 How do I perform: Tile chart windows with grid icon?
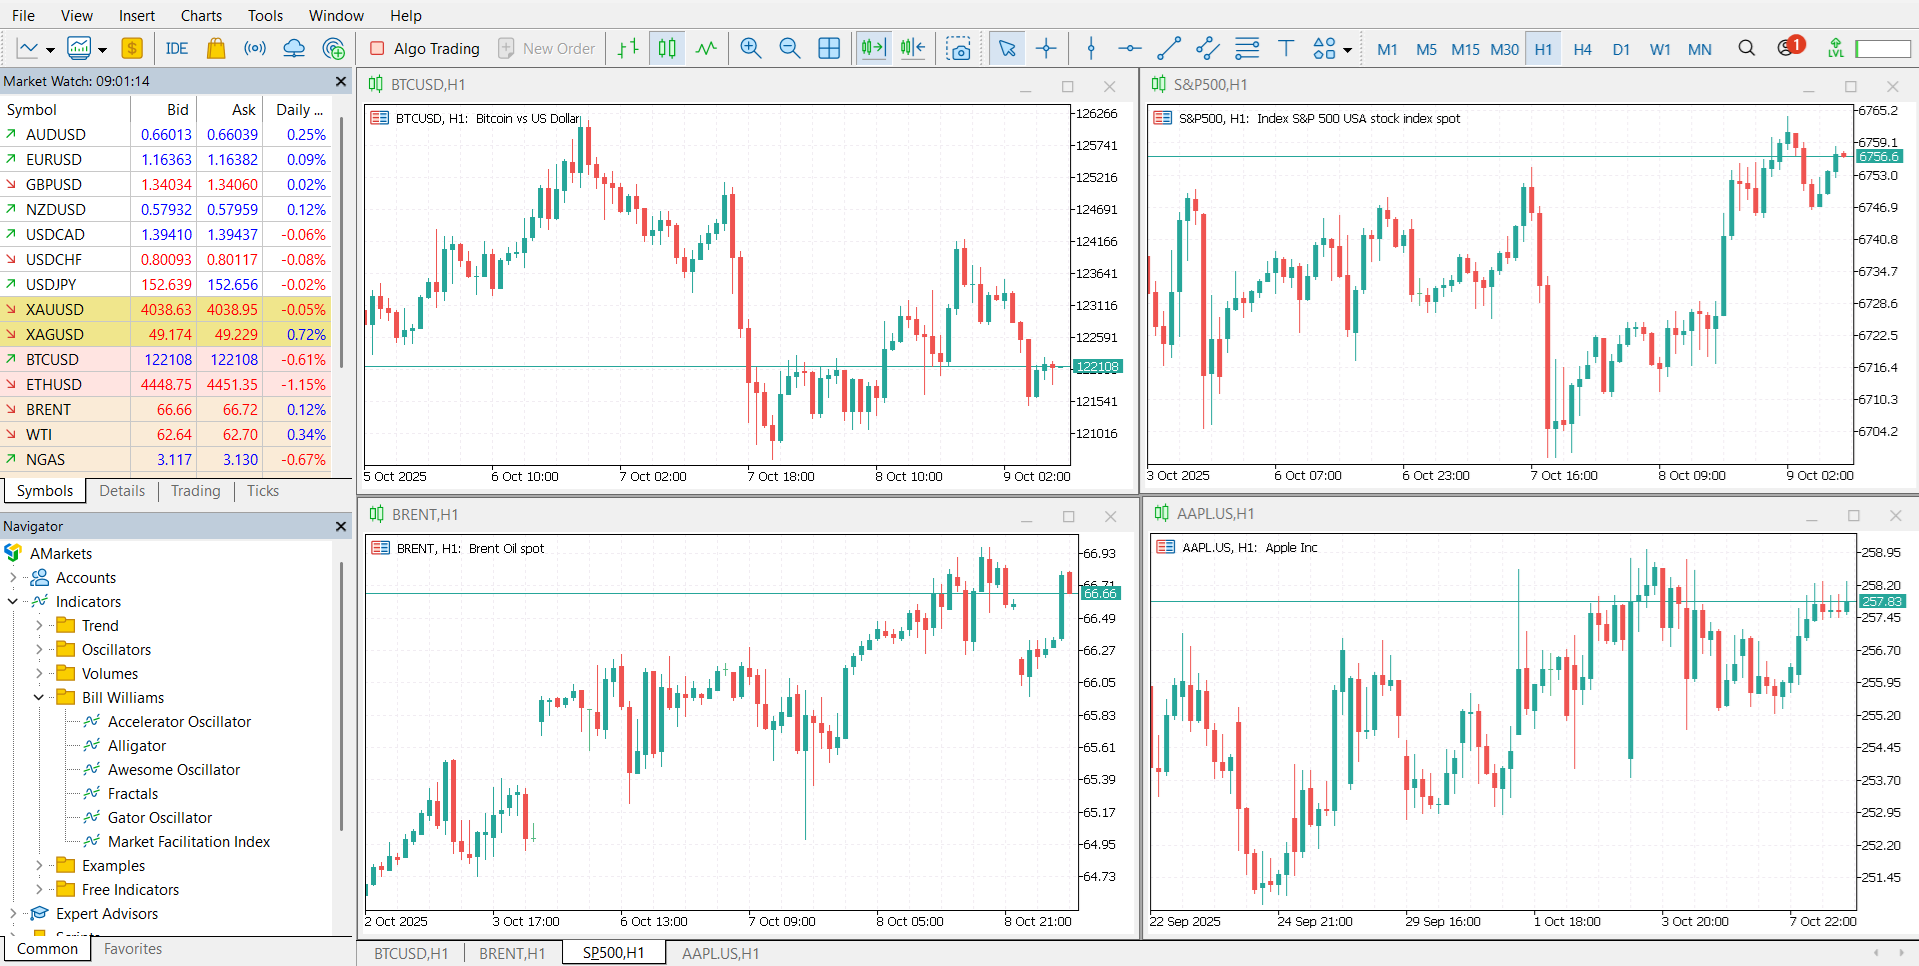coord(829,48)
